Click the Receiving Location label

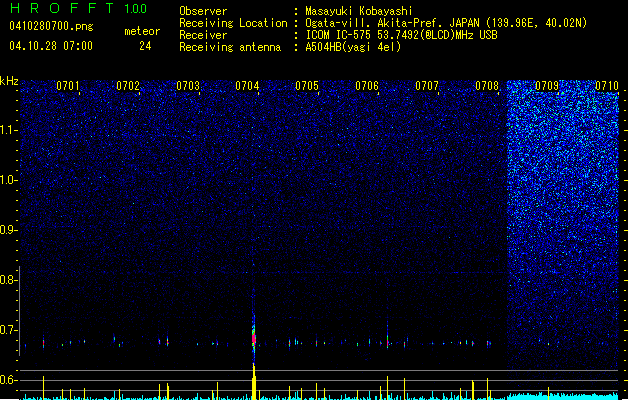(x=233, y=23)
